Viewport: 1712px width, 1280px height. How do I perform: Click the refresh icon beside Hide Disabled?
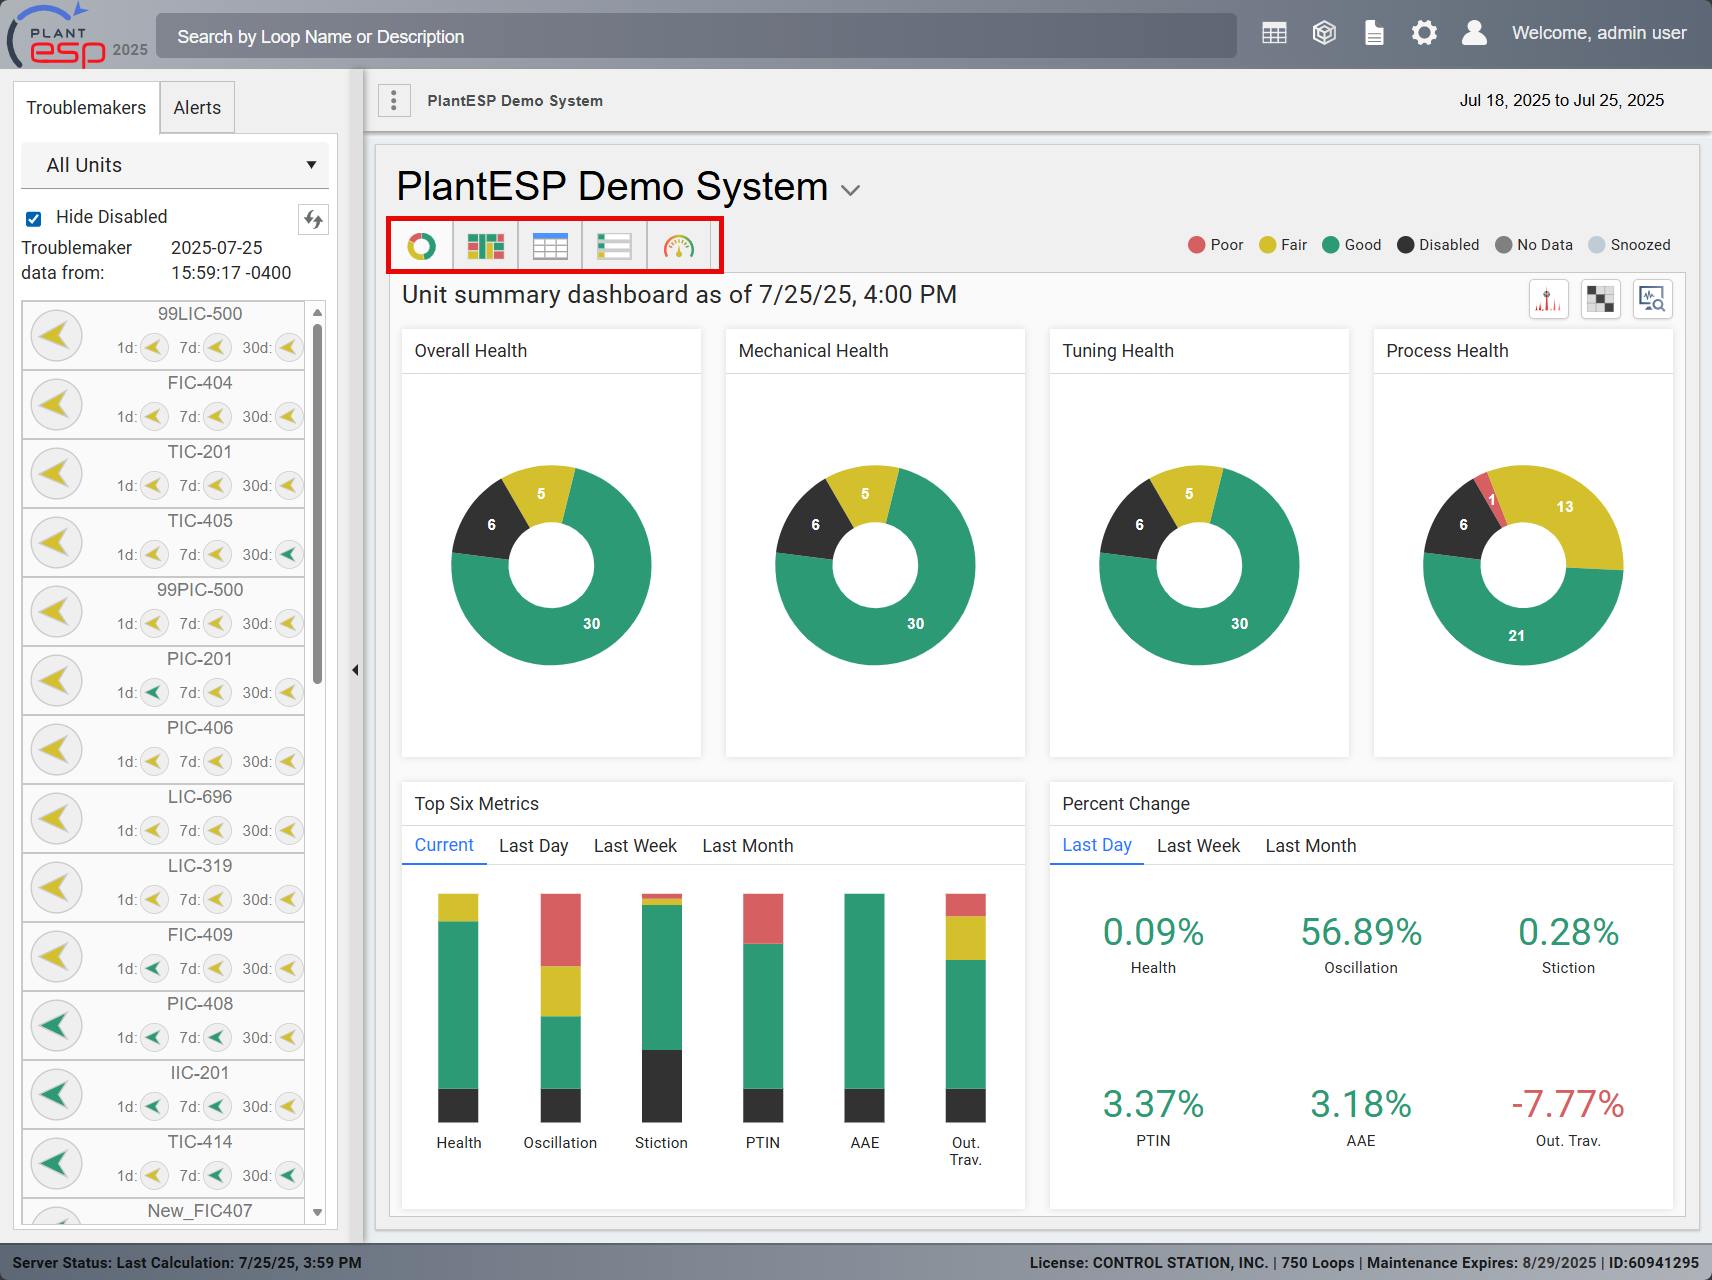click(x=313, y=219)
